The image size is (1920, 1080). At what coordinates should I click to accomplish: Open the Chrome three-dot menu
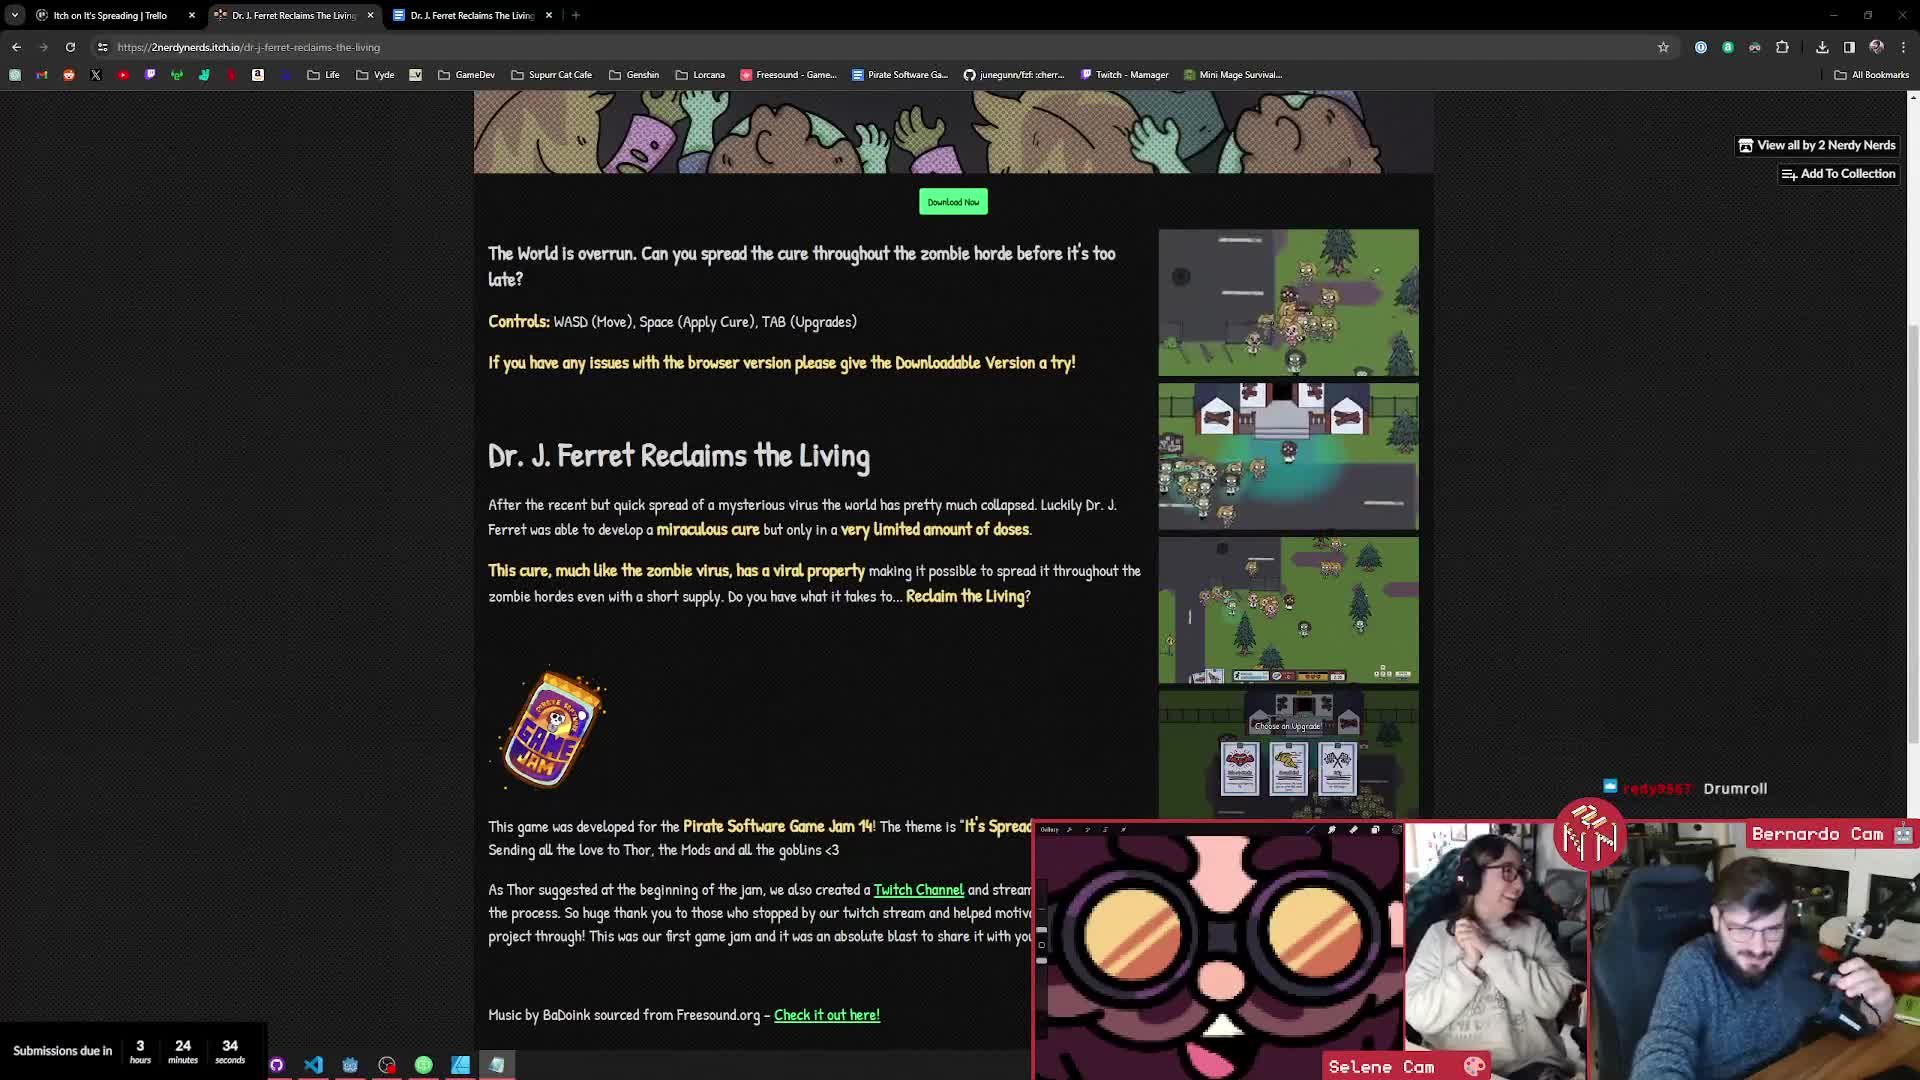pyautogui.click(x=1903, y=47)
